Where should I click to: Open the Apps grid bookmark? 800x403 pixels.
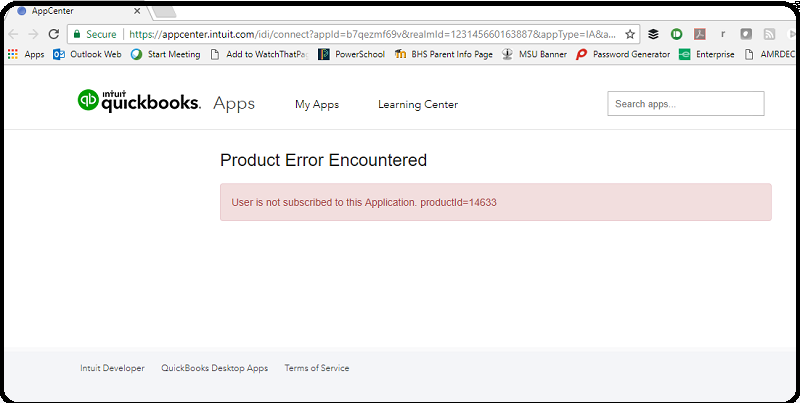coord(26,54)
